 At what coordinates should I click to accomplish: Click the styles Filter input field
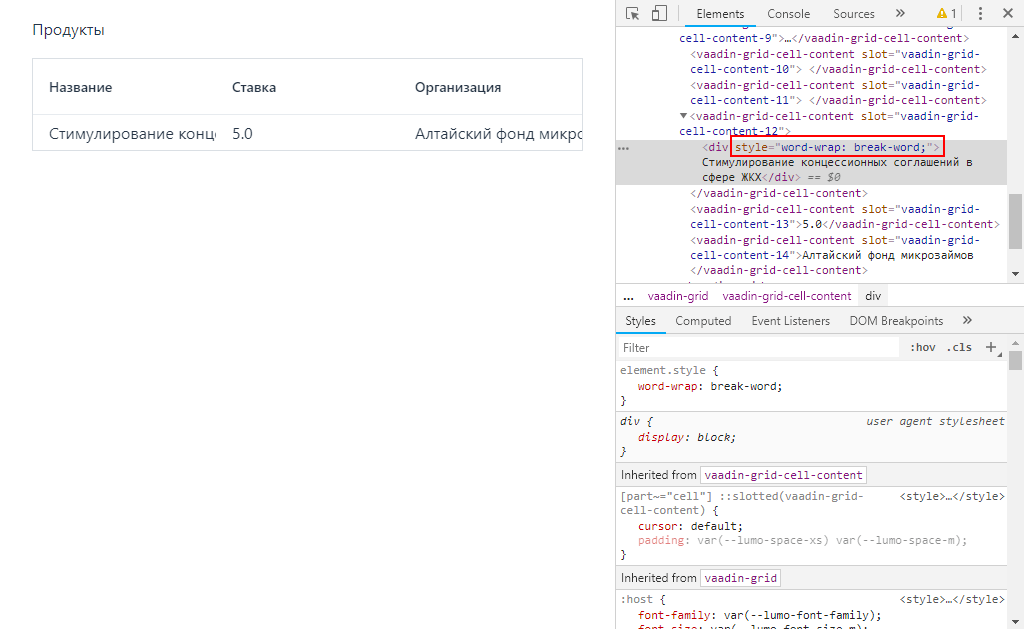(759, 347)
